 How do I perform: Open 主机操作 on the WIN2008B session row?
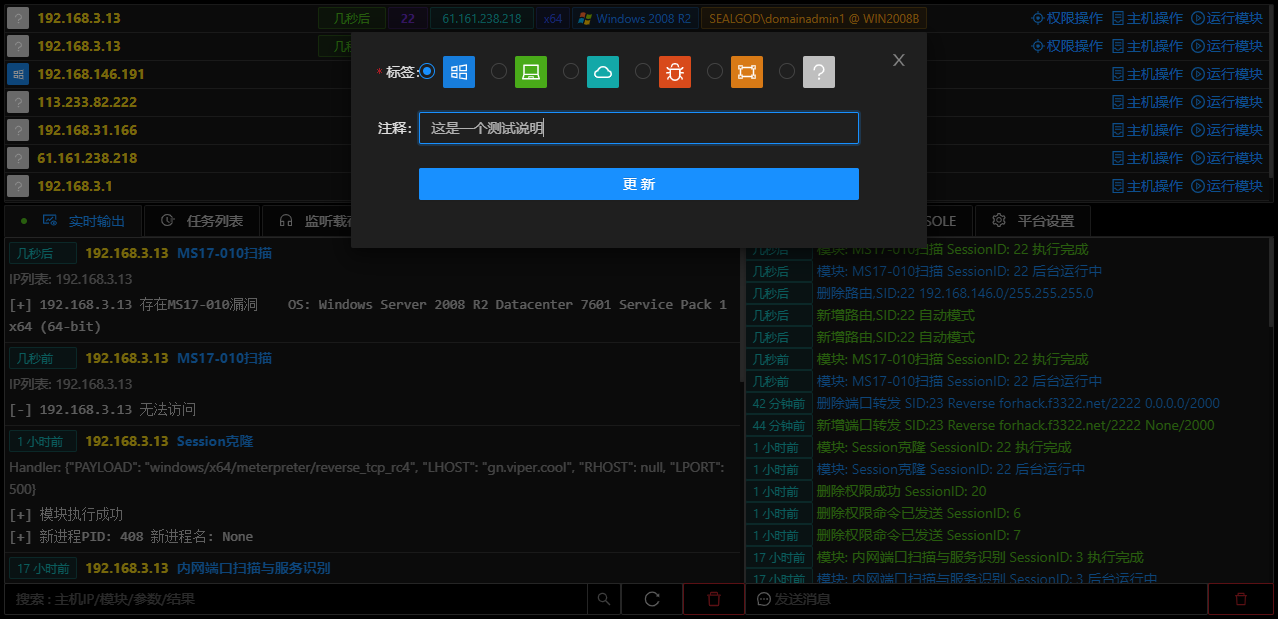coord(1147,18)
